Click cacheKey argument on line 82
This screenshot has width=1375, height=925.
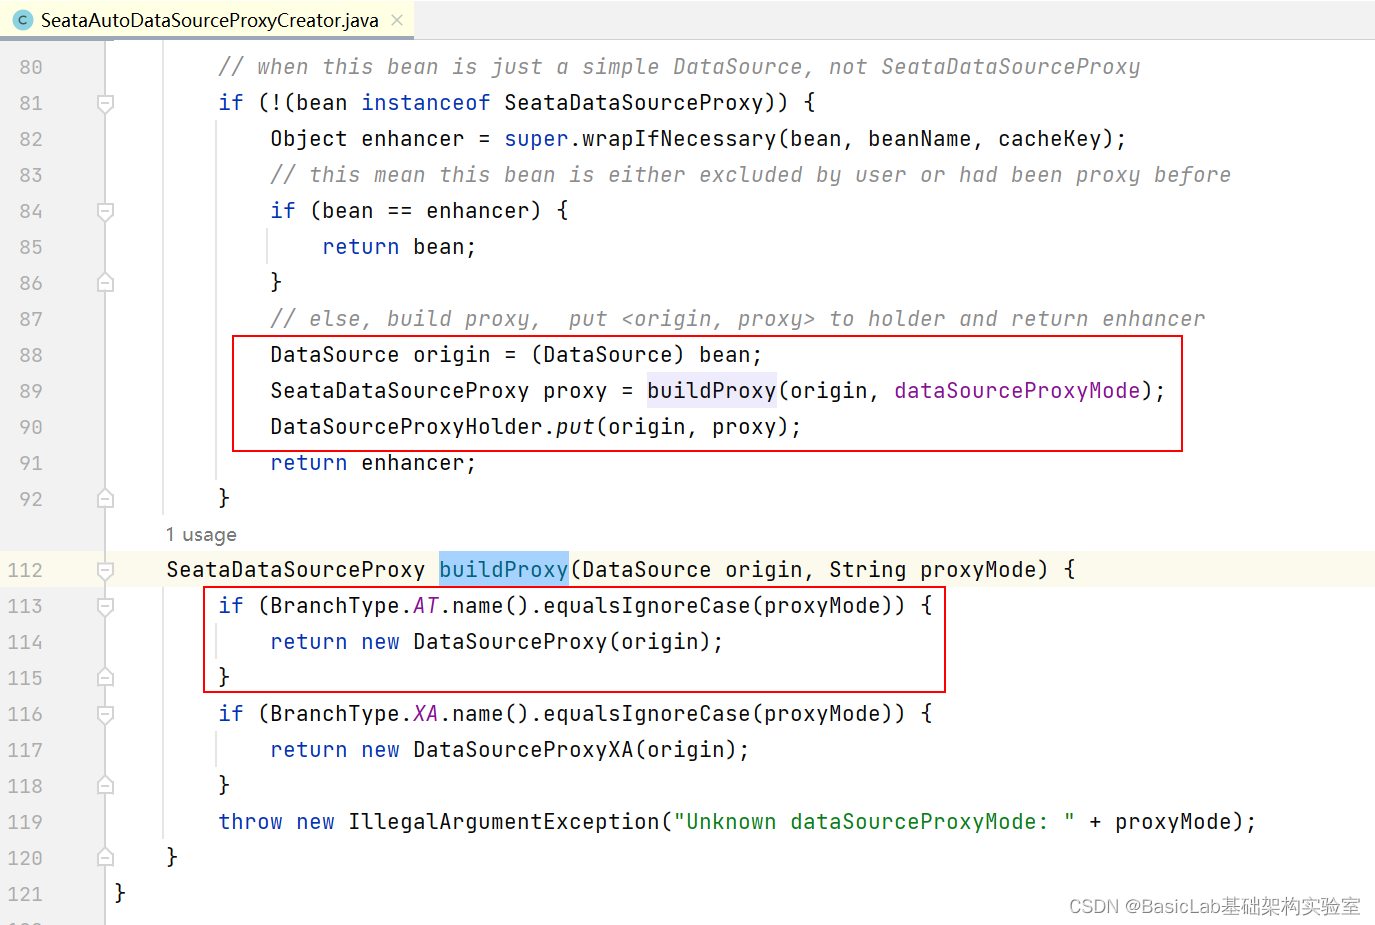1049,139
